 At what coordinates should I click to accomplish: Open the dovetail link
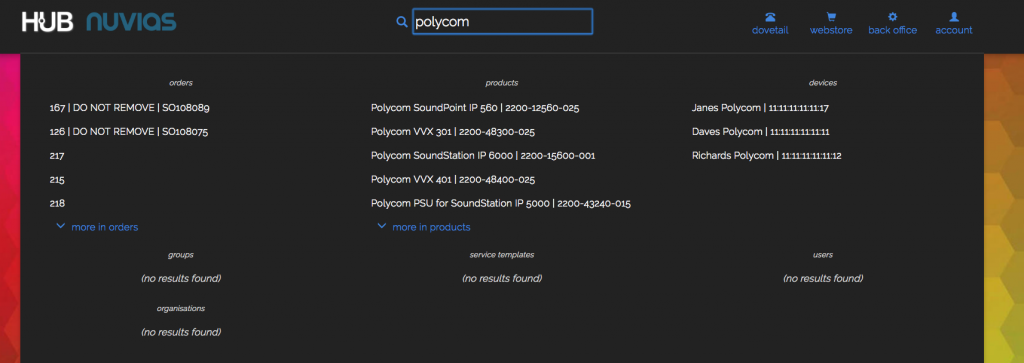coord(771,30)
